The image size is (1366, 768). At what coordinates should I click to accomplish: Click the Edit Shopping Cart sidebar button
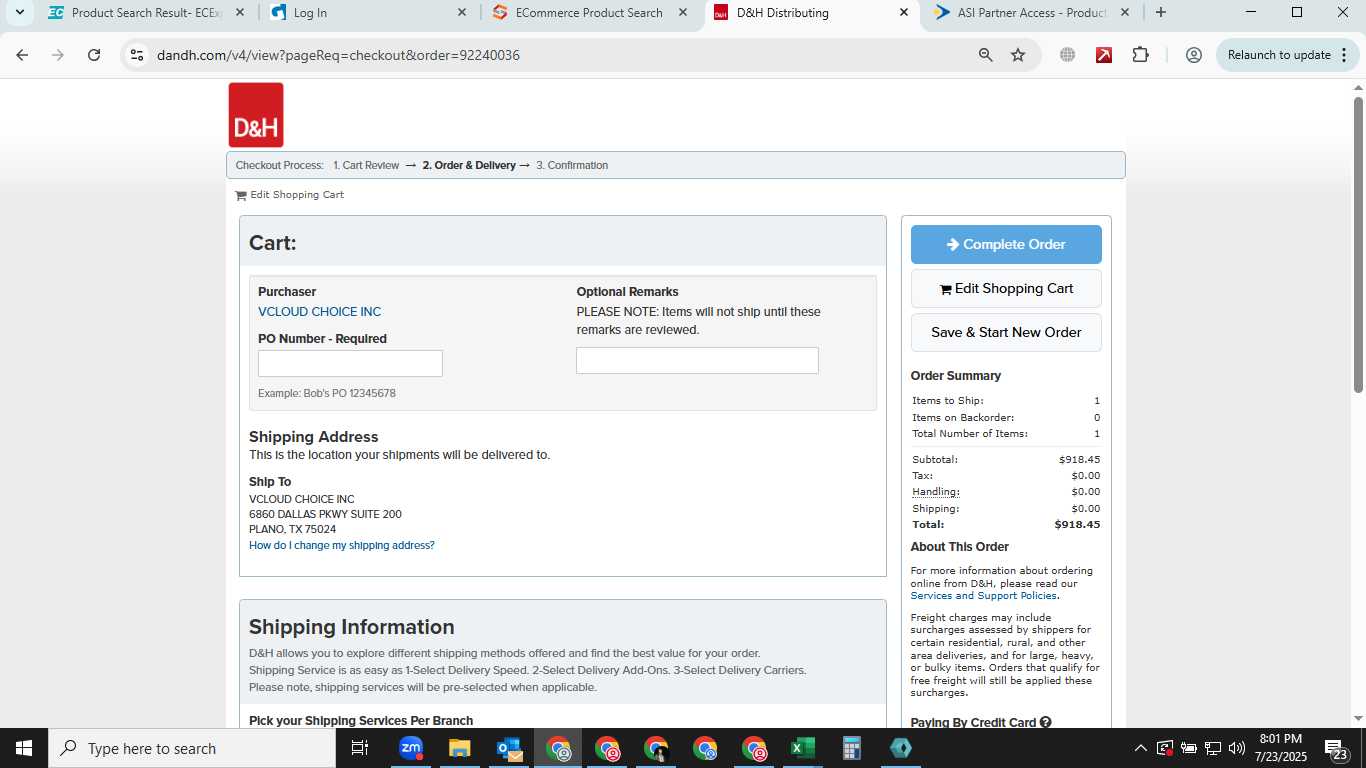click(1006, 288)
